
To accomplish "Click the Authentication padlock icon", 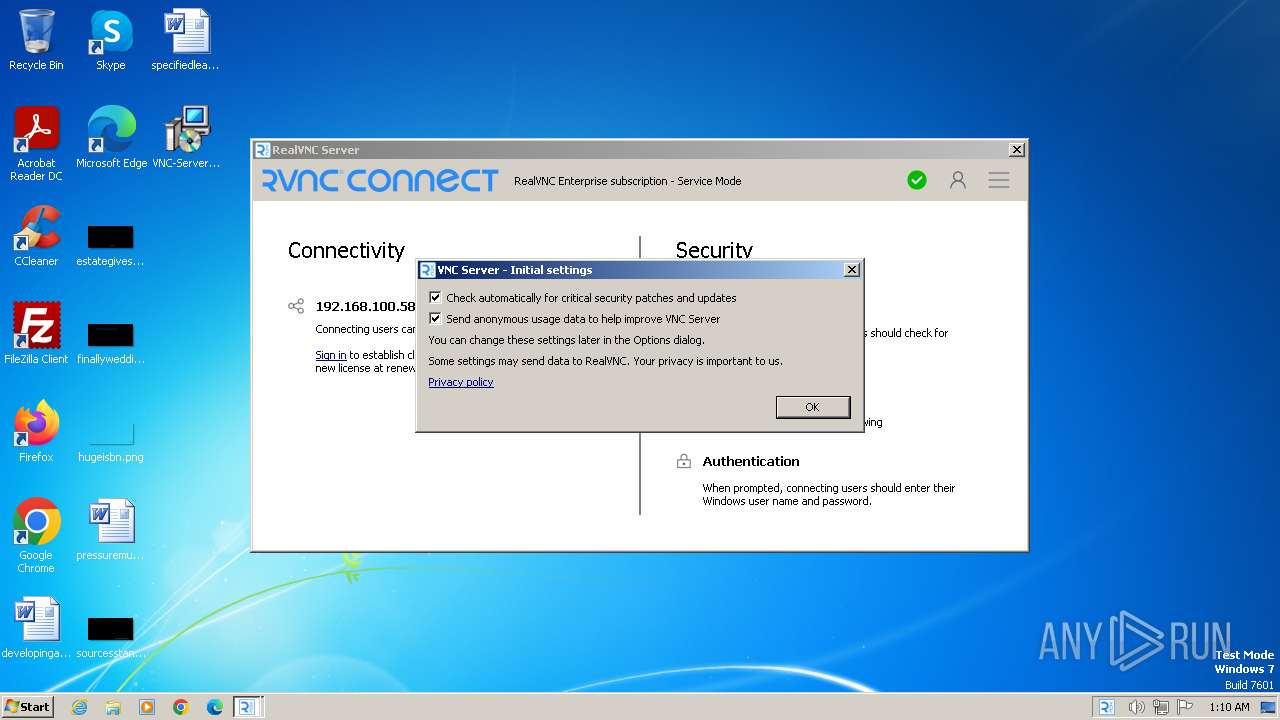I will click(x=684, y=461).
